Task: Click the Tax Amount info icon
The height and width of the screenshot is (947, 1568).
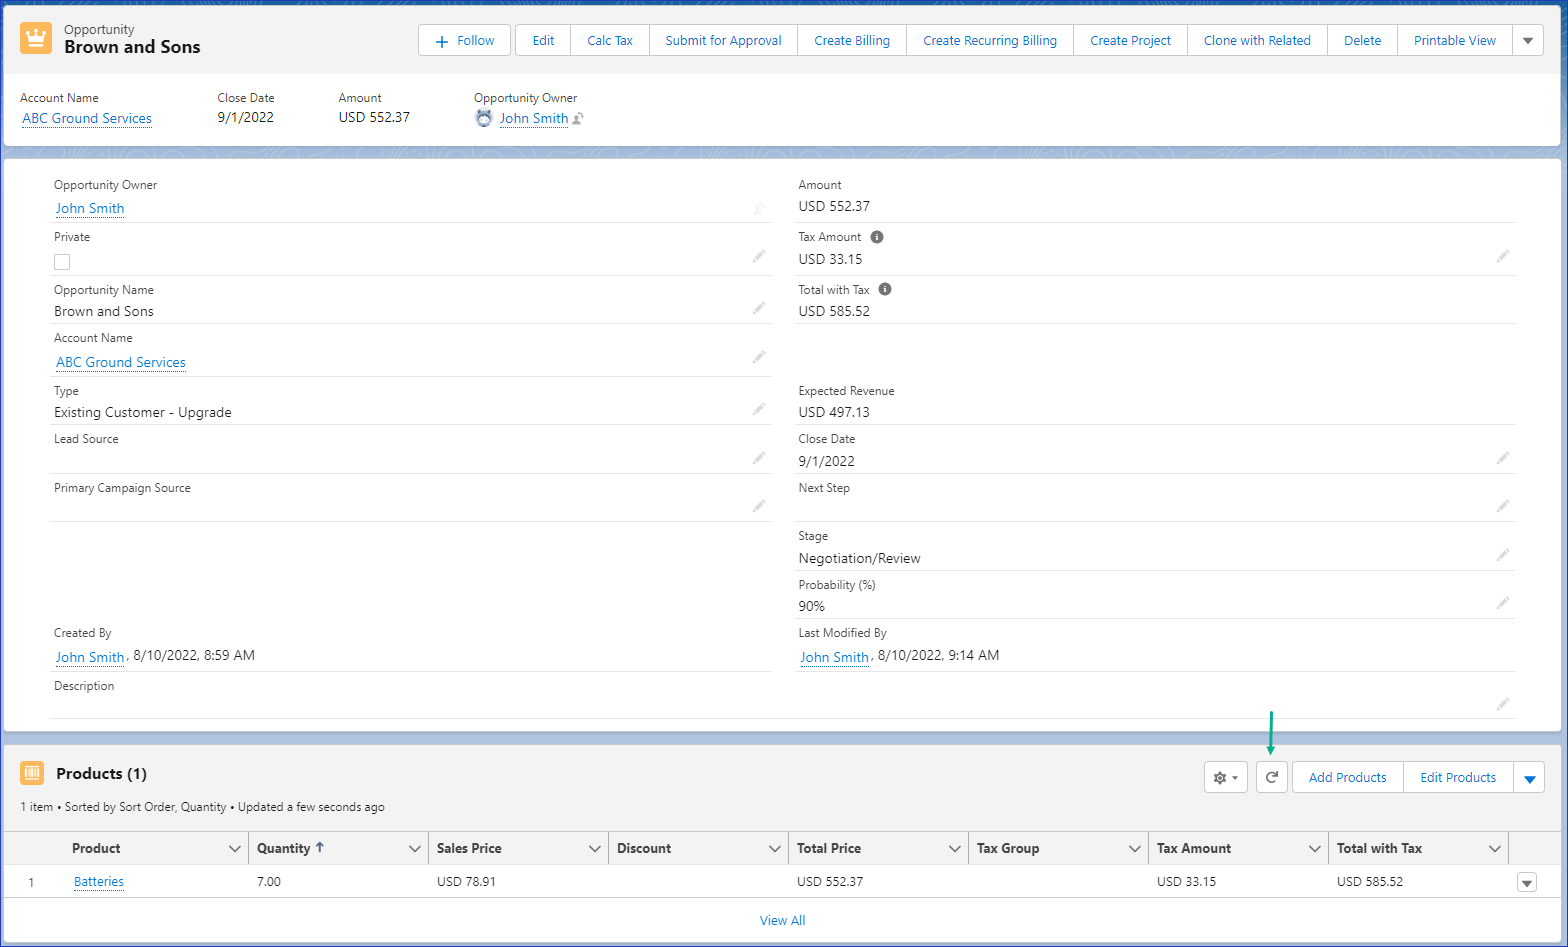Action: point(877,237)
